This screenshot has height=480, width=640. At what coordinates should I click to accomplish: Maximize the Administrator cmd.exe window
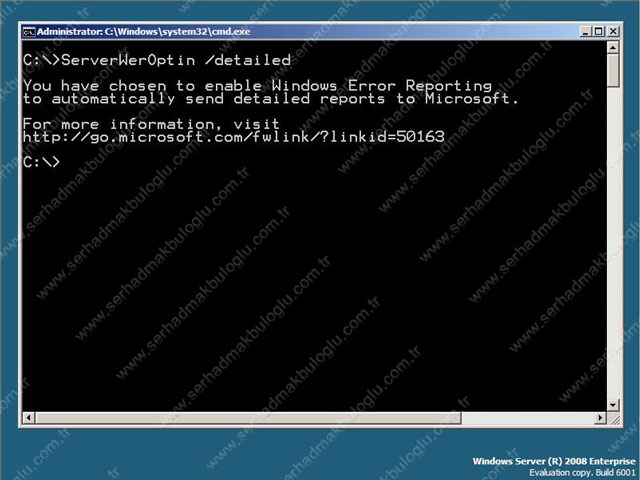[599, 31]
